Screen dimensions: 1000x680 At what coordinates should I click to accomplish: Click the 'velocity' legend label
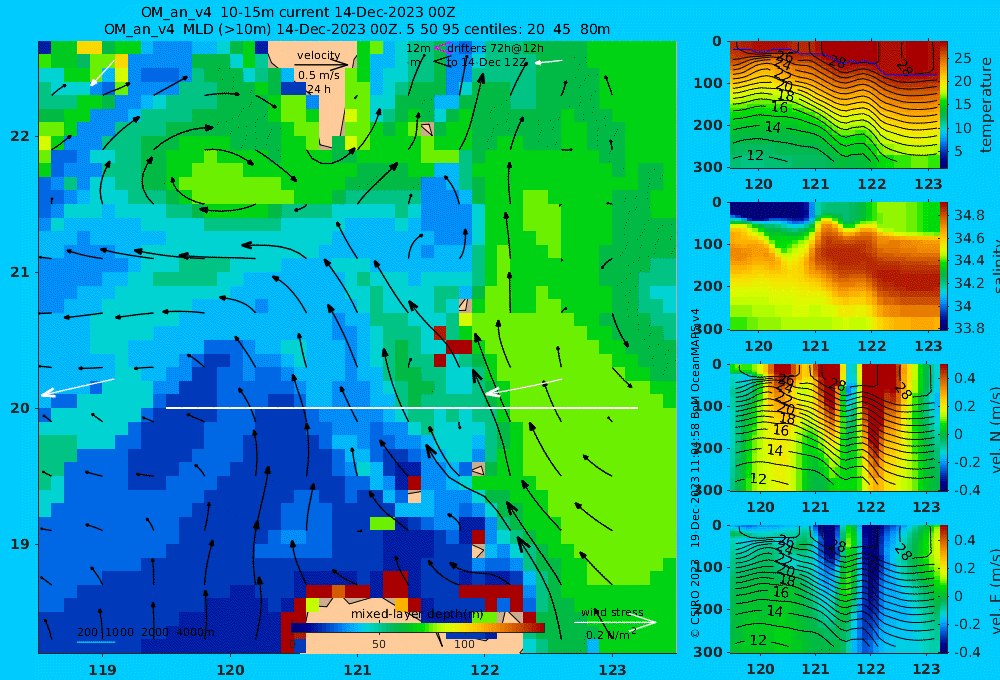coord(318,55)
